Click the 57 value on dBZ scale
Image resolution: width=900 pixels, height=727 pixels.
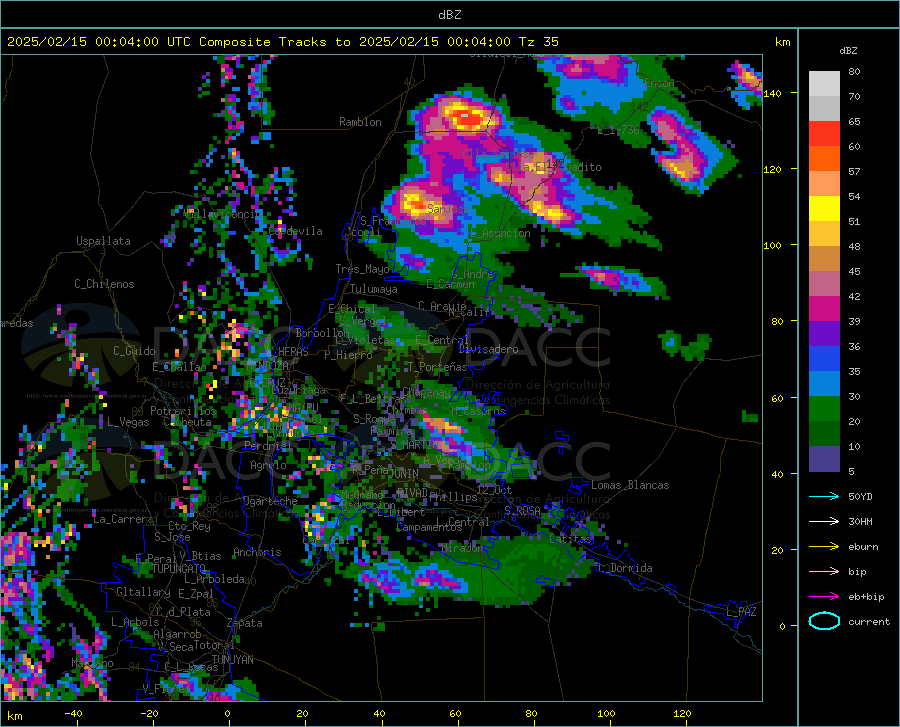pyautogui.click(x=854, y=171)
